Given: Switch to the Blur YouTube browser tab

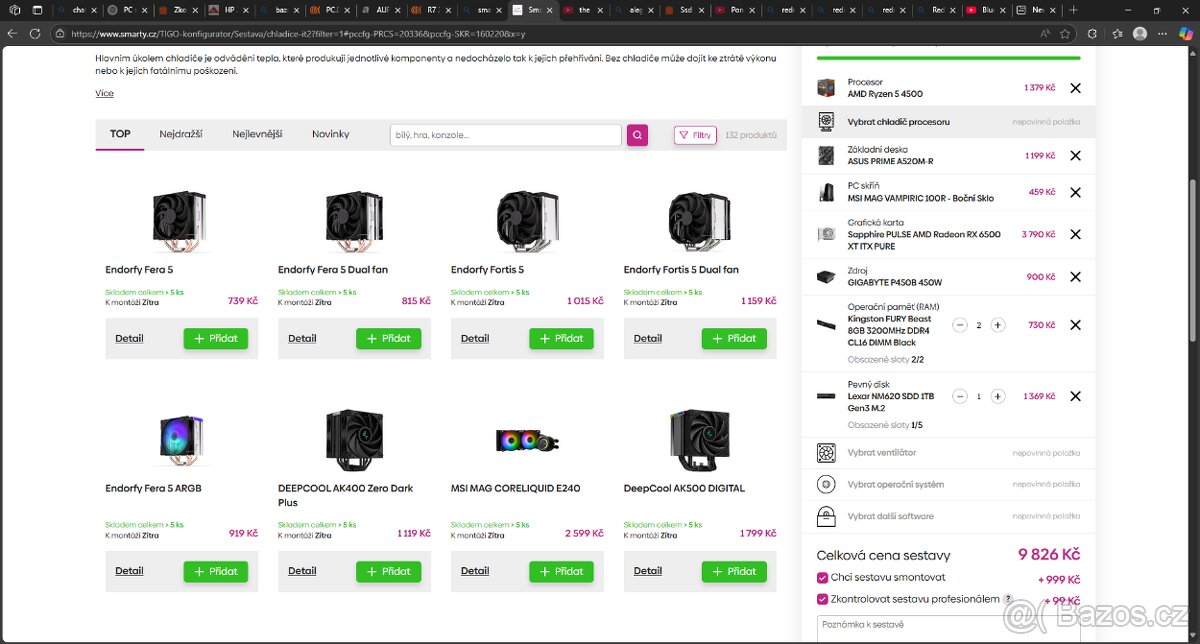Looking at the screenshot, I should tap(985, 10).
